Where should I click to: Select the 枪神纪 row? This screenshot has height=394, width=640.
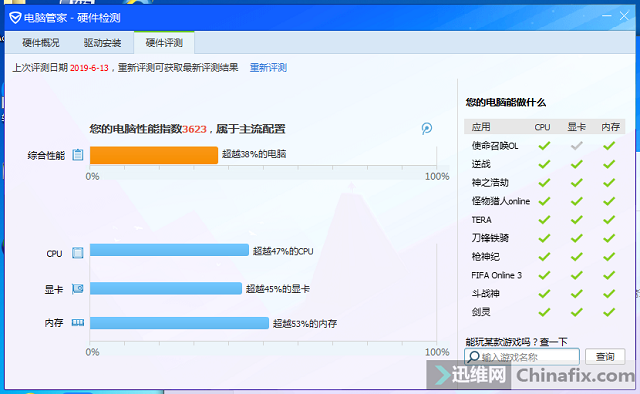pos(544,256)
